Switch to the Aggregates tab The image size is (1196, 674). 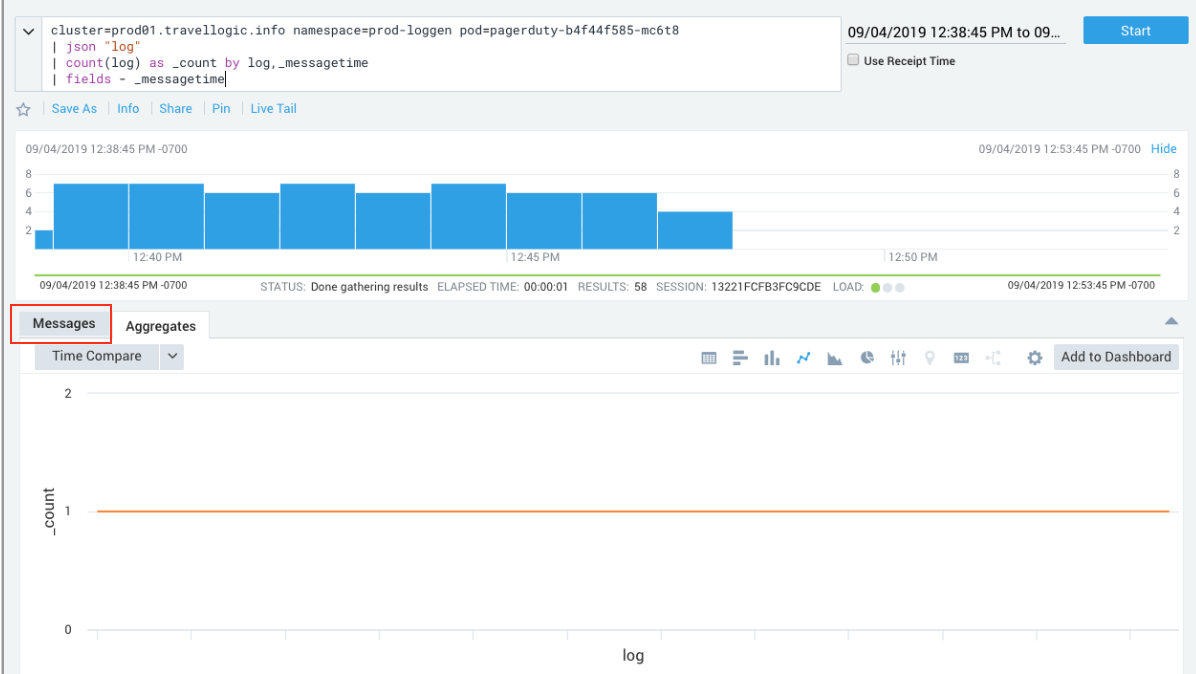click(161, 326)
